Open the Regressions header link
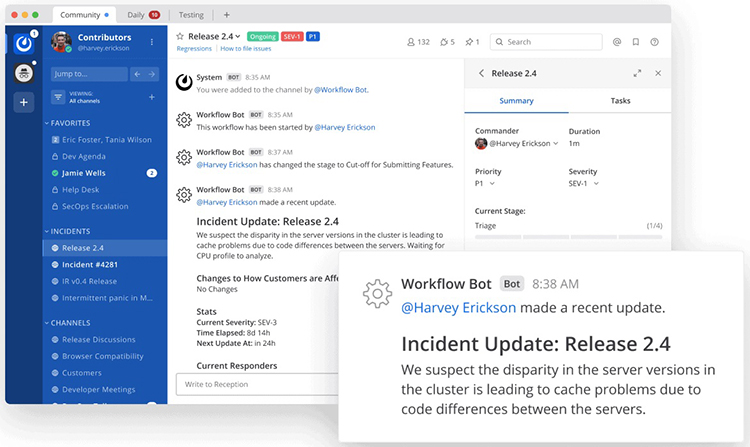Image resolution: width=750 pixels, height=447 pixels. (x=194, y=49)
